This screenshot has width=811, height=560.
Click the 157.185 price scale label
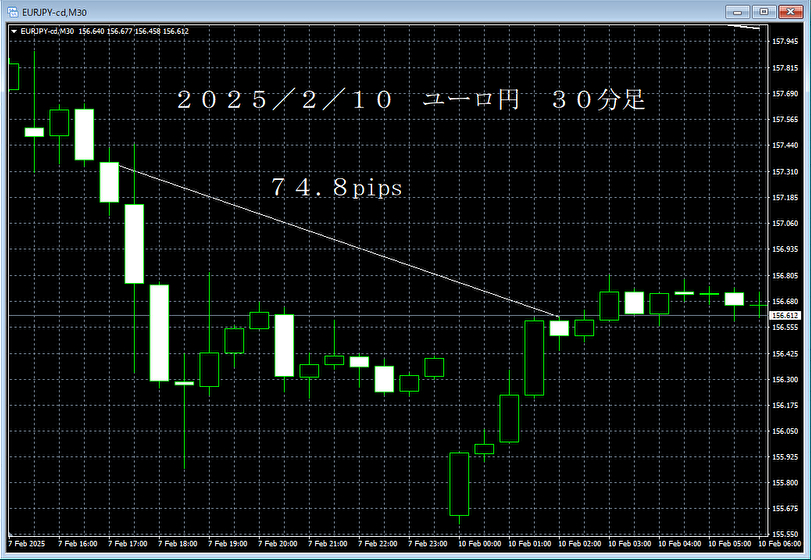[x=785, y=198]
